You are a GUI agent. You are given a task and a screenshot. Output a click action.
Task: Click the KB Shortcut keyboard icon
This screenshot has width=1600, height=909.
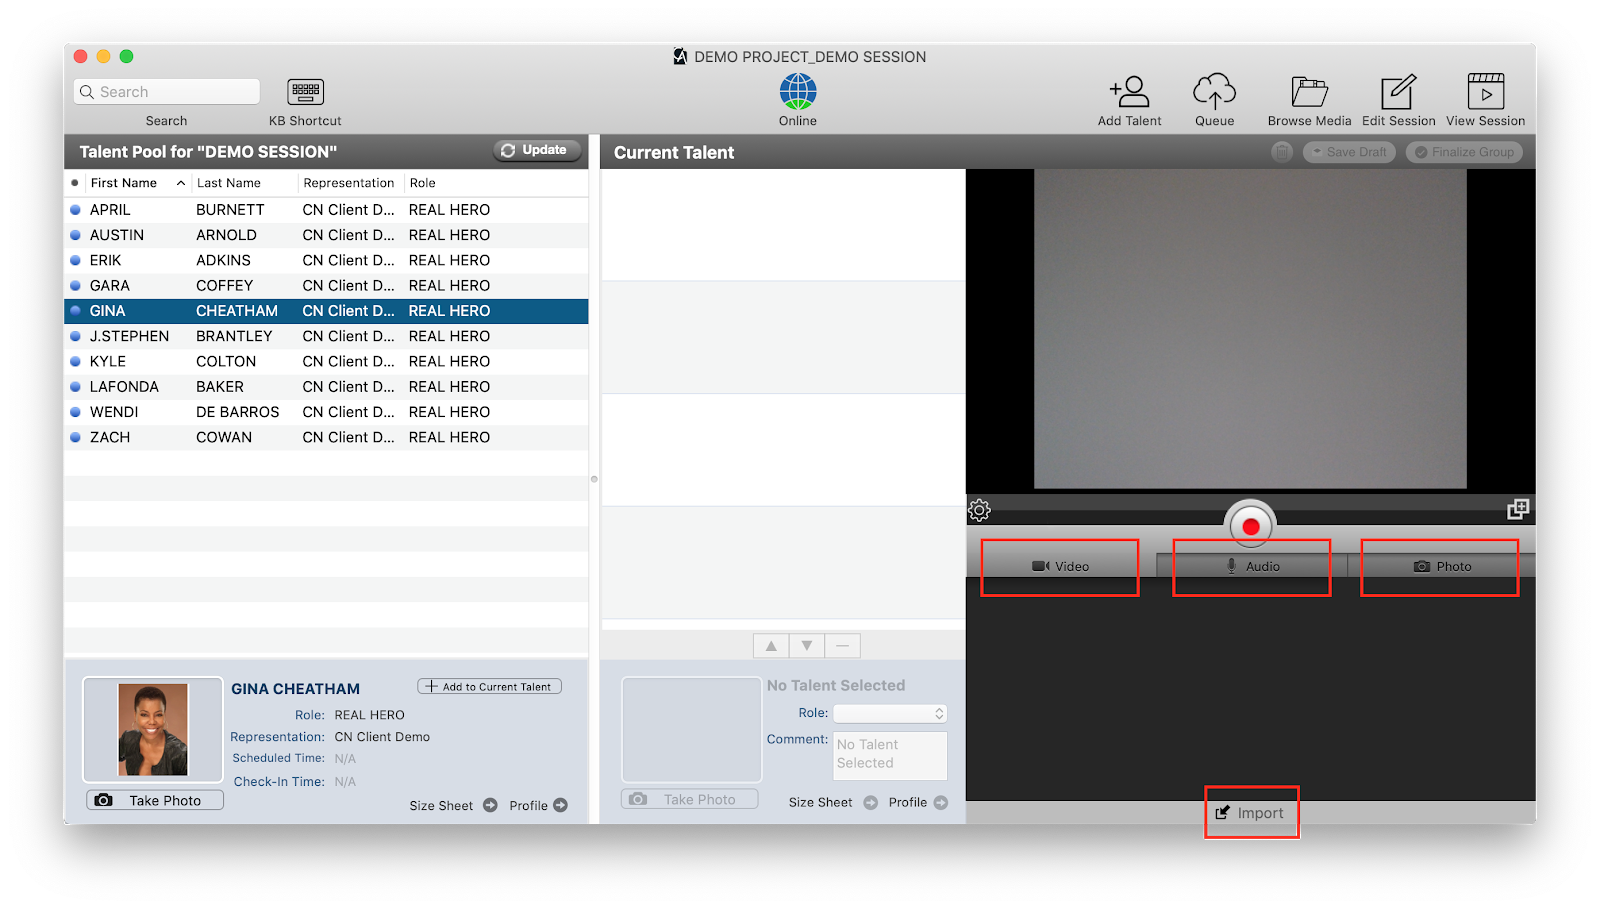pos(305,92)
